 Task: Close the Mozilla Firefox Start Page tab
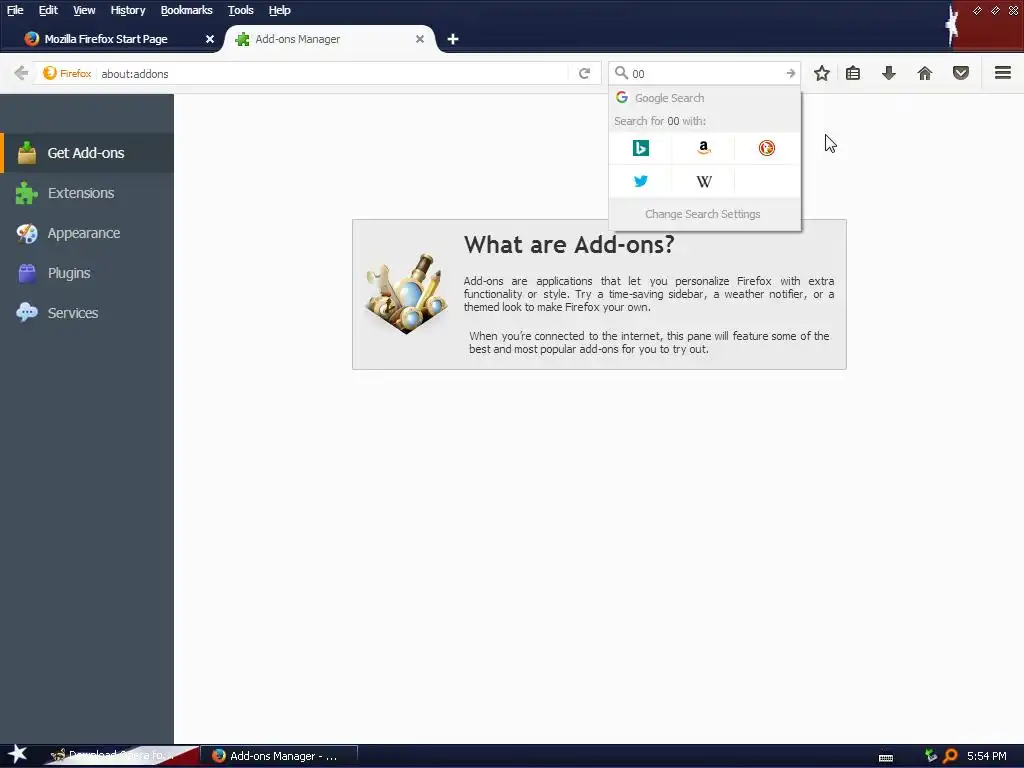click(x=210, y=39)
